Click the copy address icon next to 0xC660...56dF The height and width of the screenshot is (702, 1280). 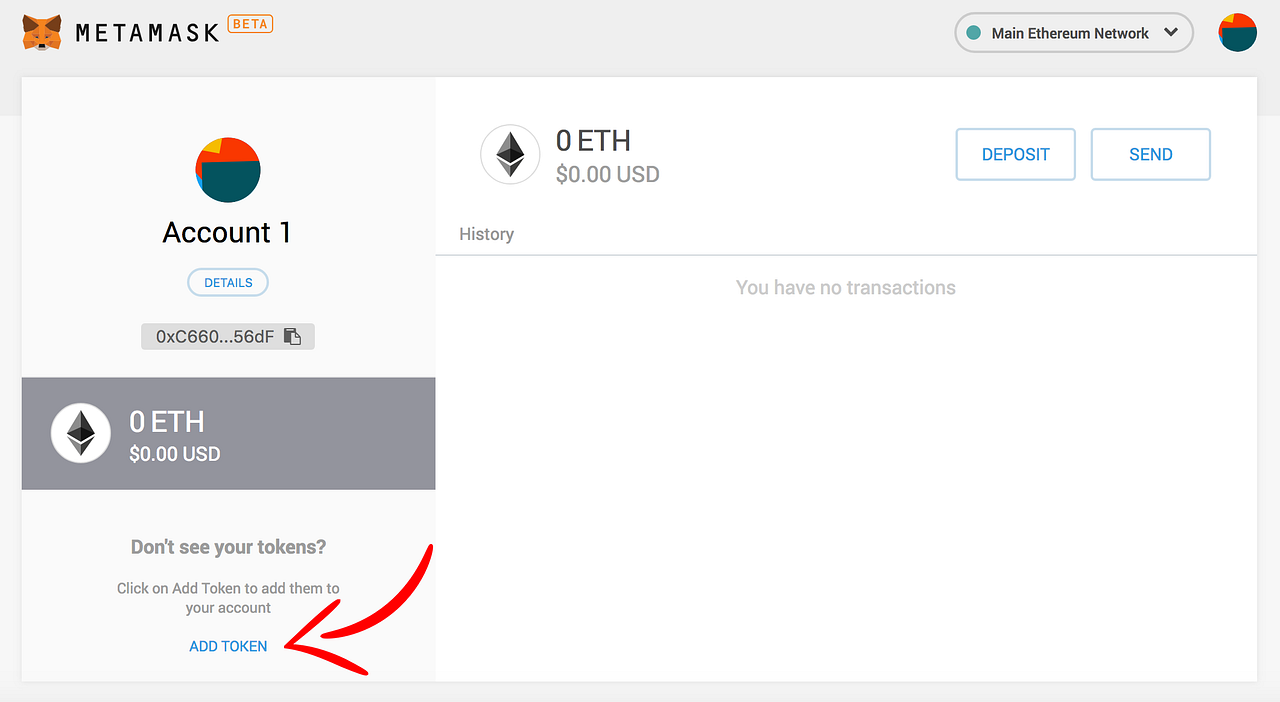pyautogui.click(x=292, y=336)
